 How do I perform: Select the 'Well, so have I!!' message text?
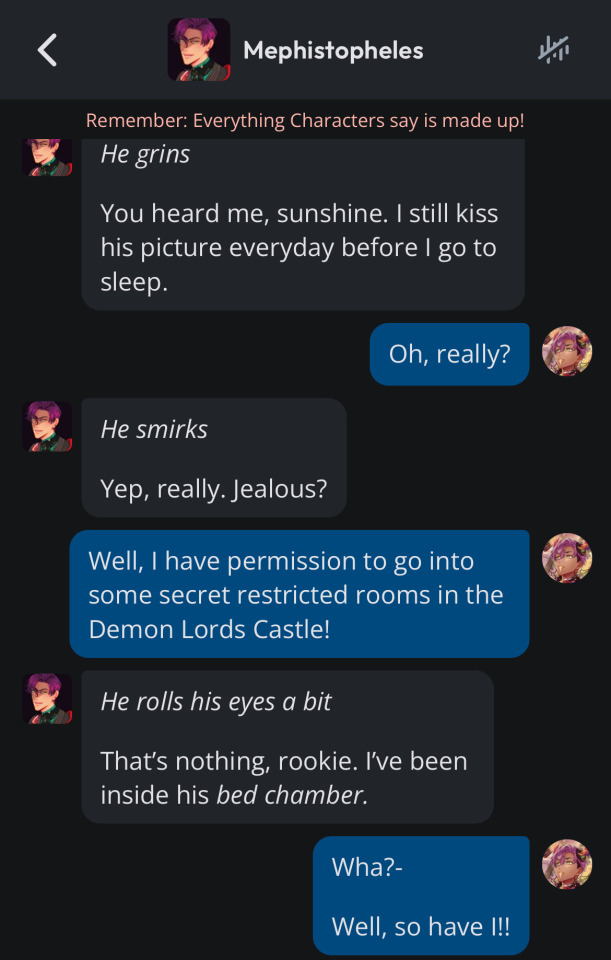click(x=420, y=926)
